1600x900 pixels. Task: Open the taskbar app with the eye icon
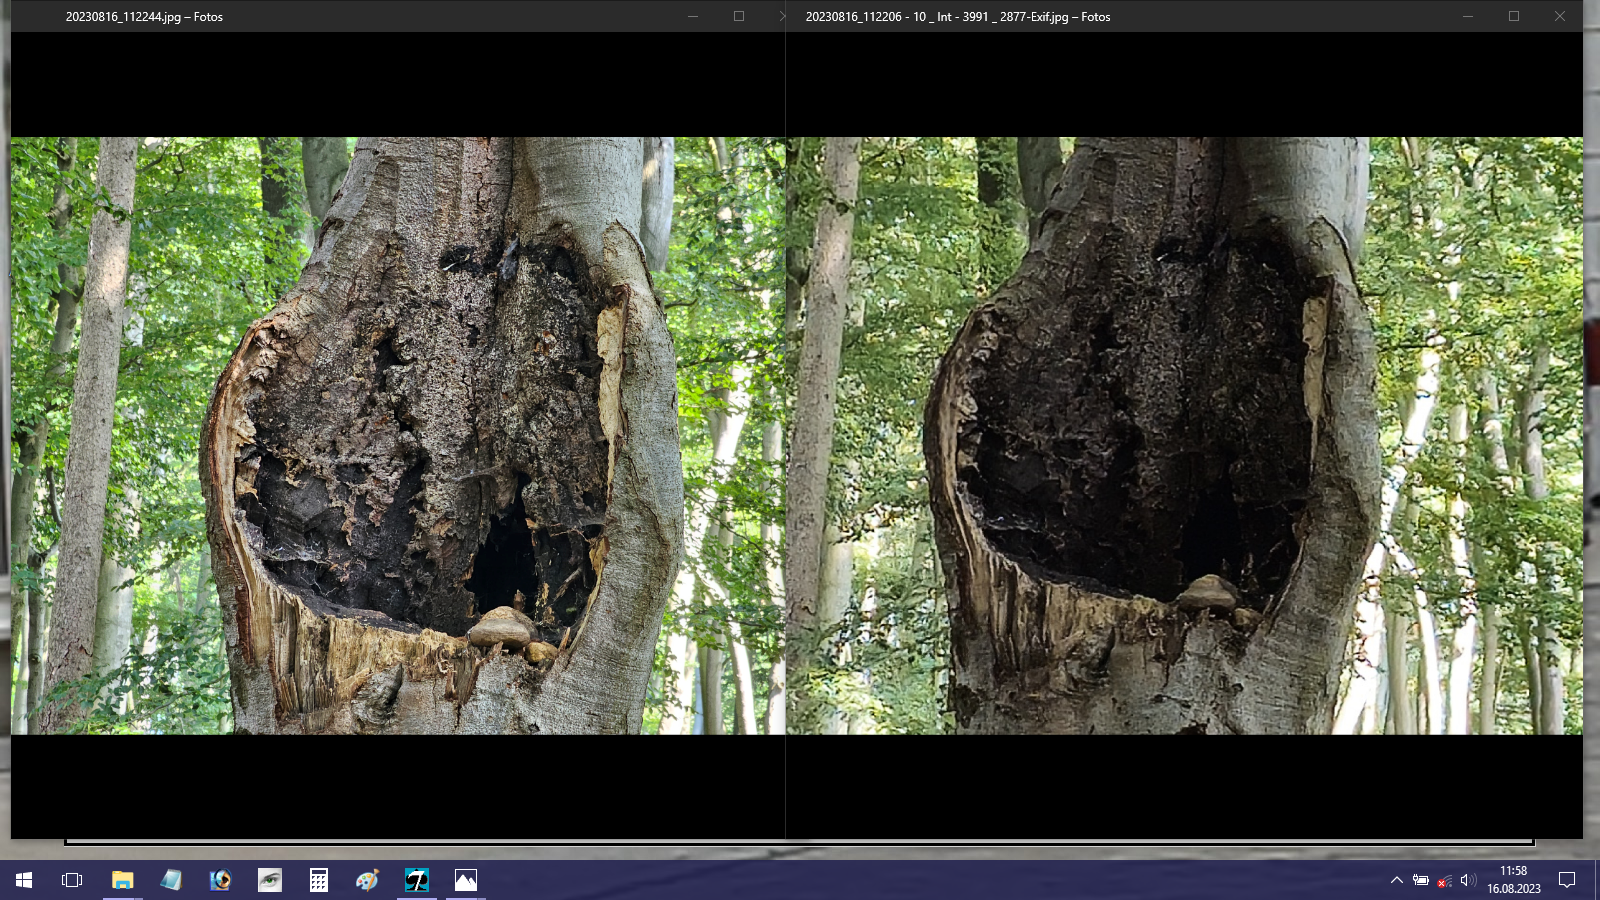[269, 880]
